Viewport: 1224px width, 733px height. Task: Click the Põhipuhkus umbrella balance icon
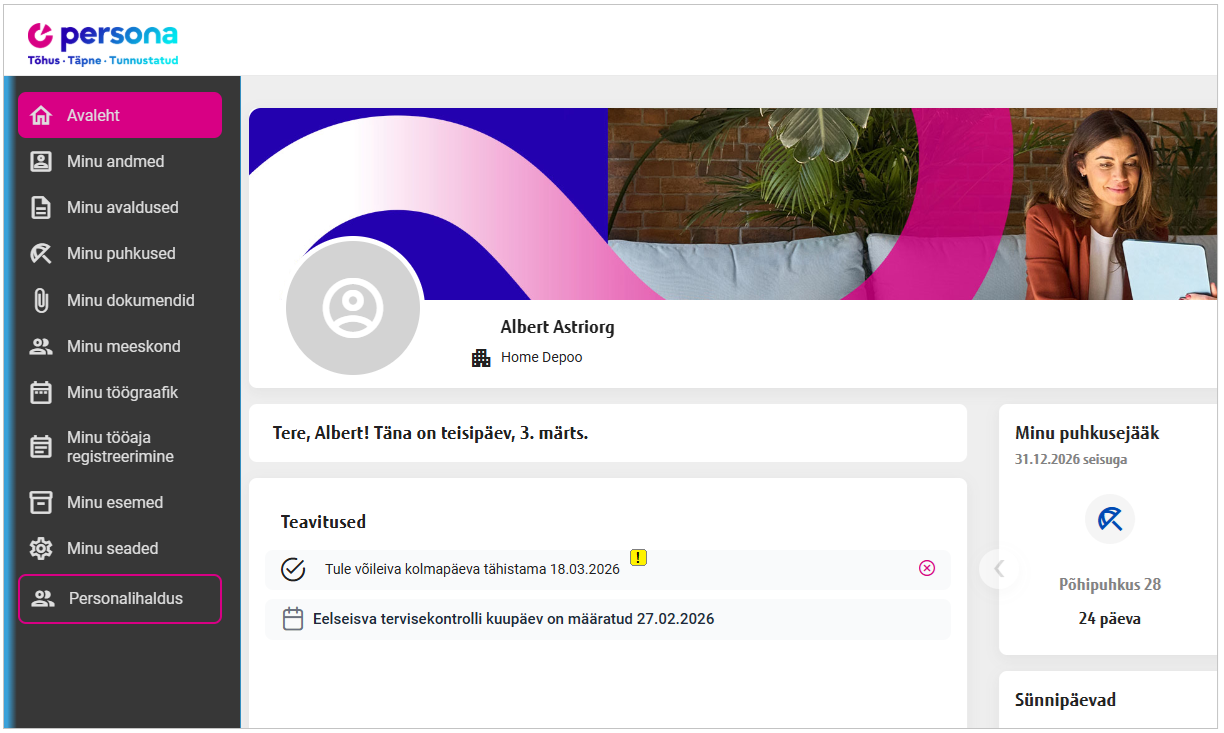1109,519
